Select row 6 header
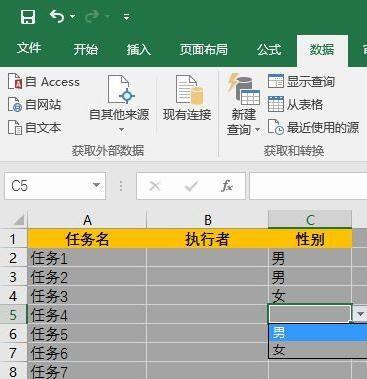This screenshot has height=379, width=367. [13, 334]
